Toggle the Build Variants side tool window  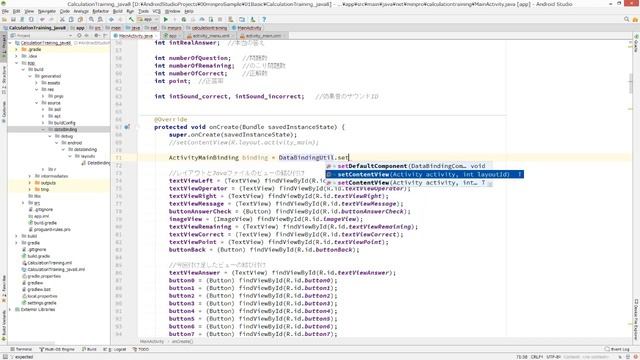coord(4,325)
